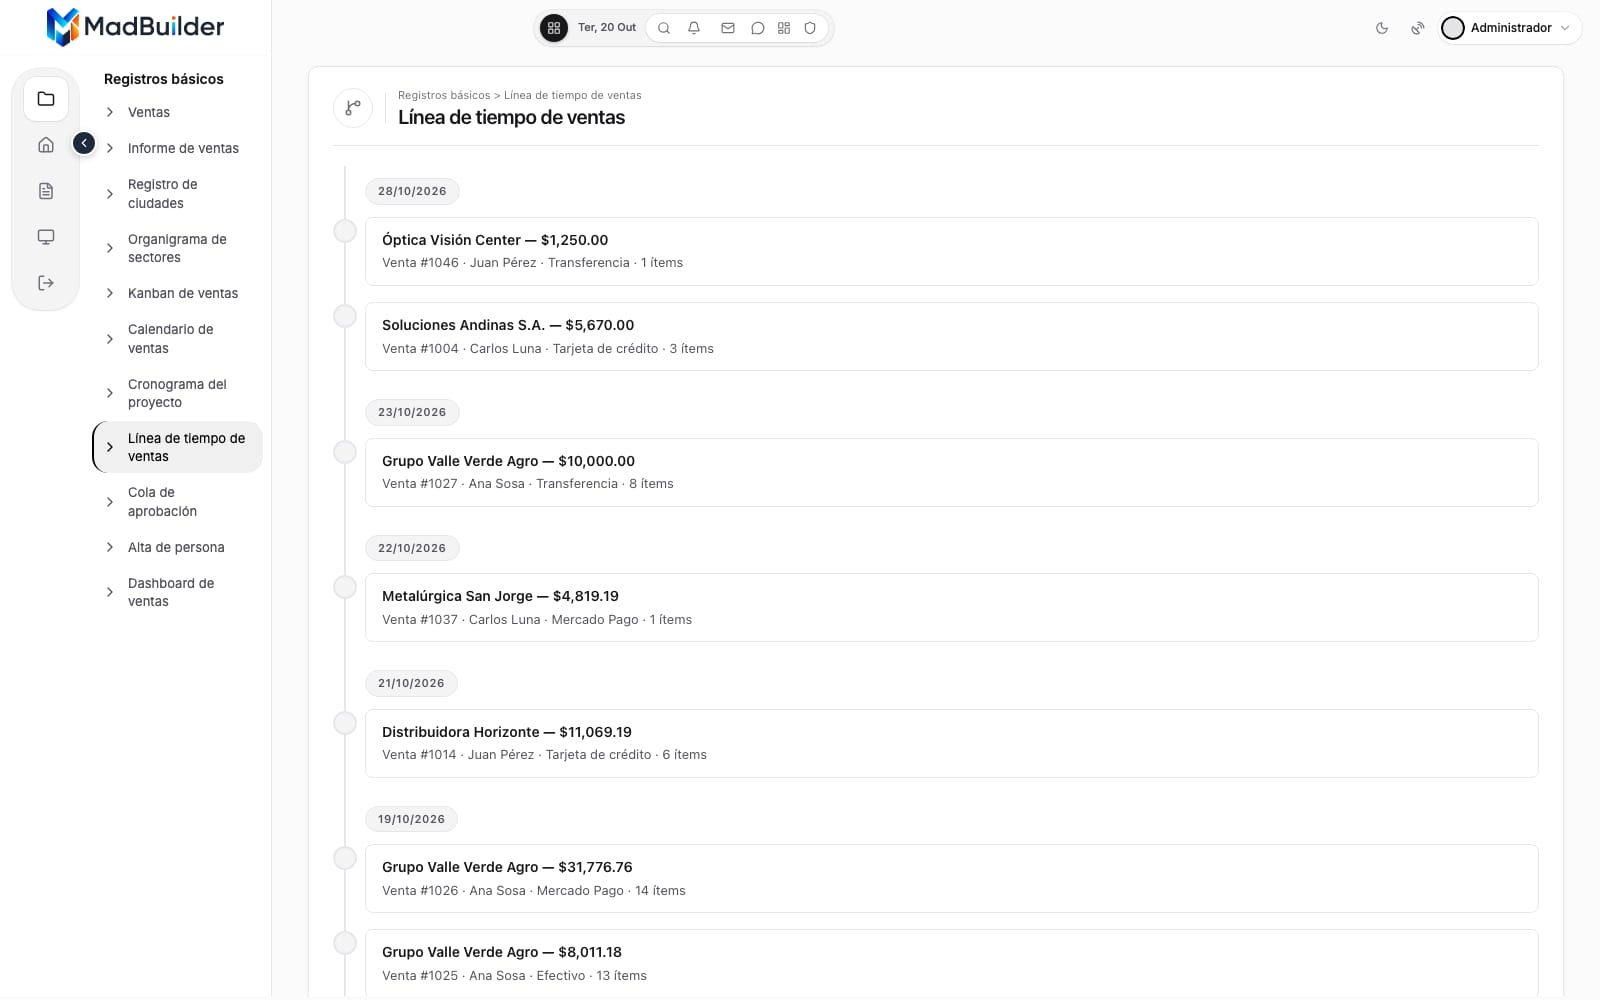
Task: Click the Ter, 20 Out date label
Action: click(607, 28)
